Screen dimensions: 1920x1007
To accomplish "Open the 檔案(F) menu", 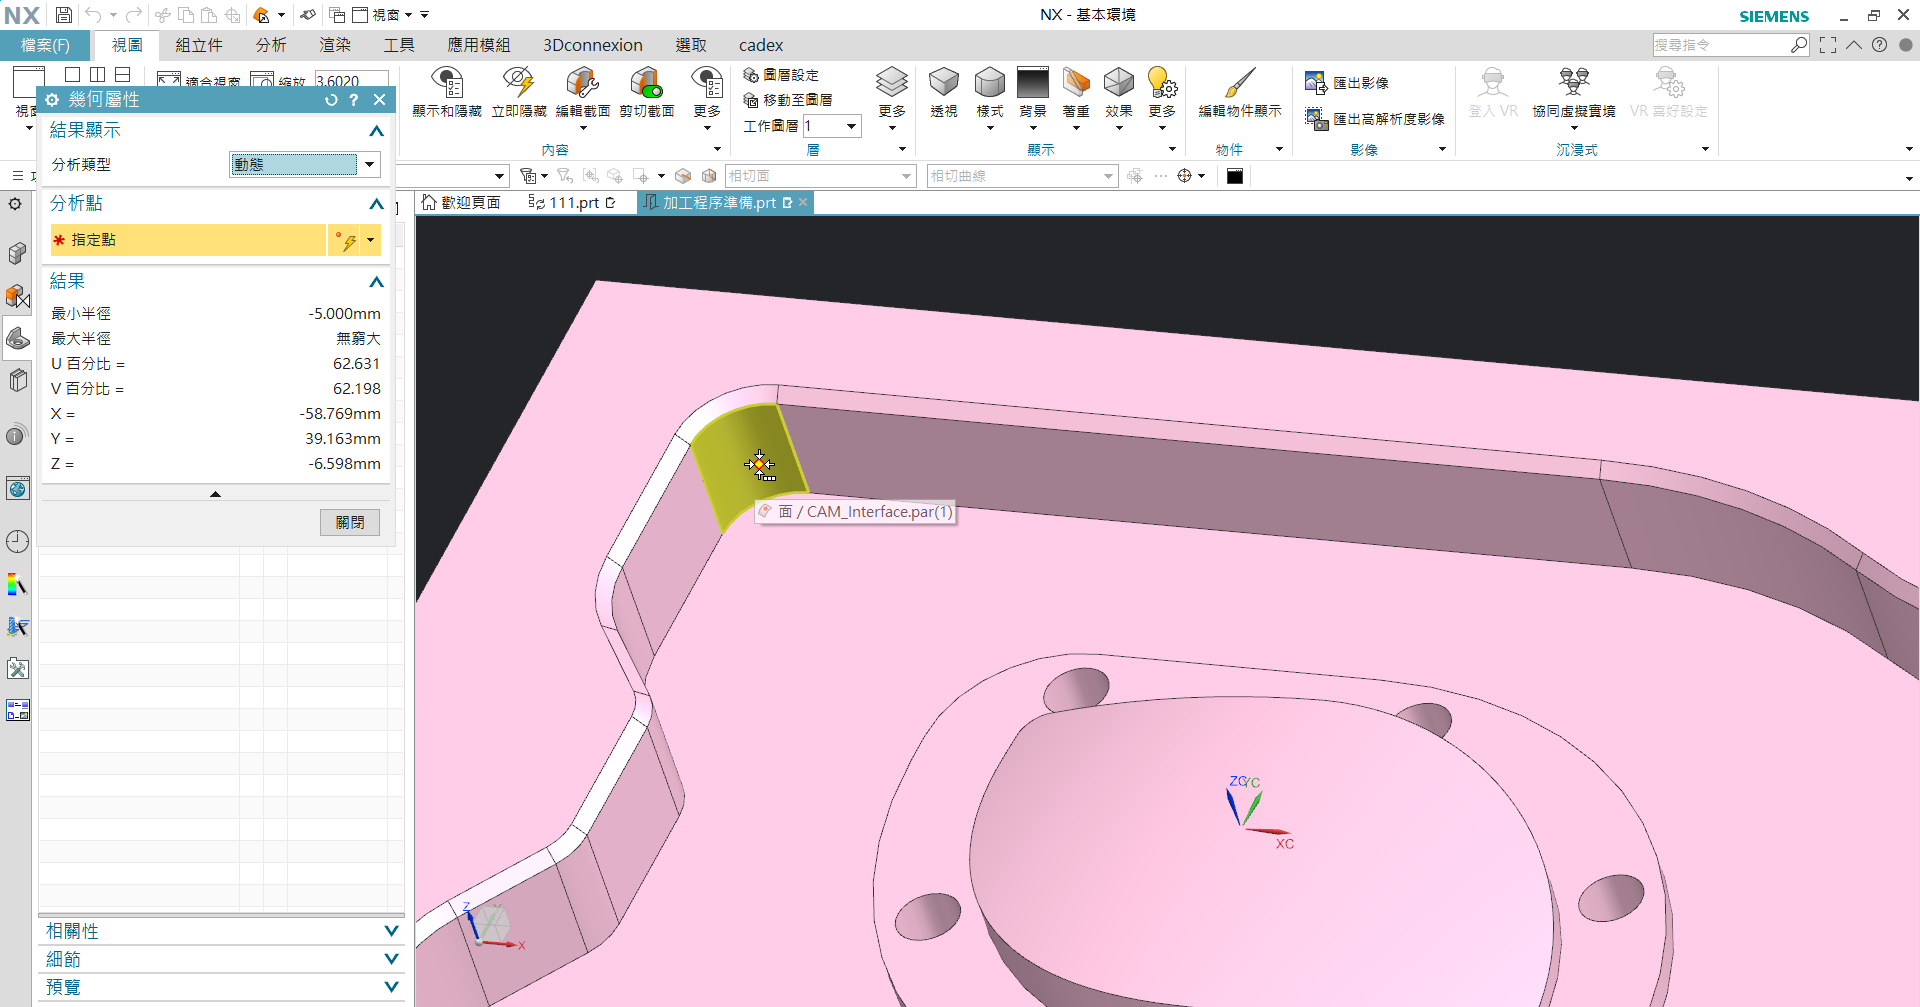I will click(x=45, y=45).
